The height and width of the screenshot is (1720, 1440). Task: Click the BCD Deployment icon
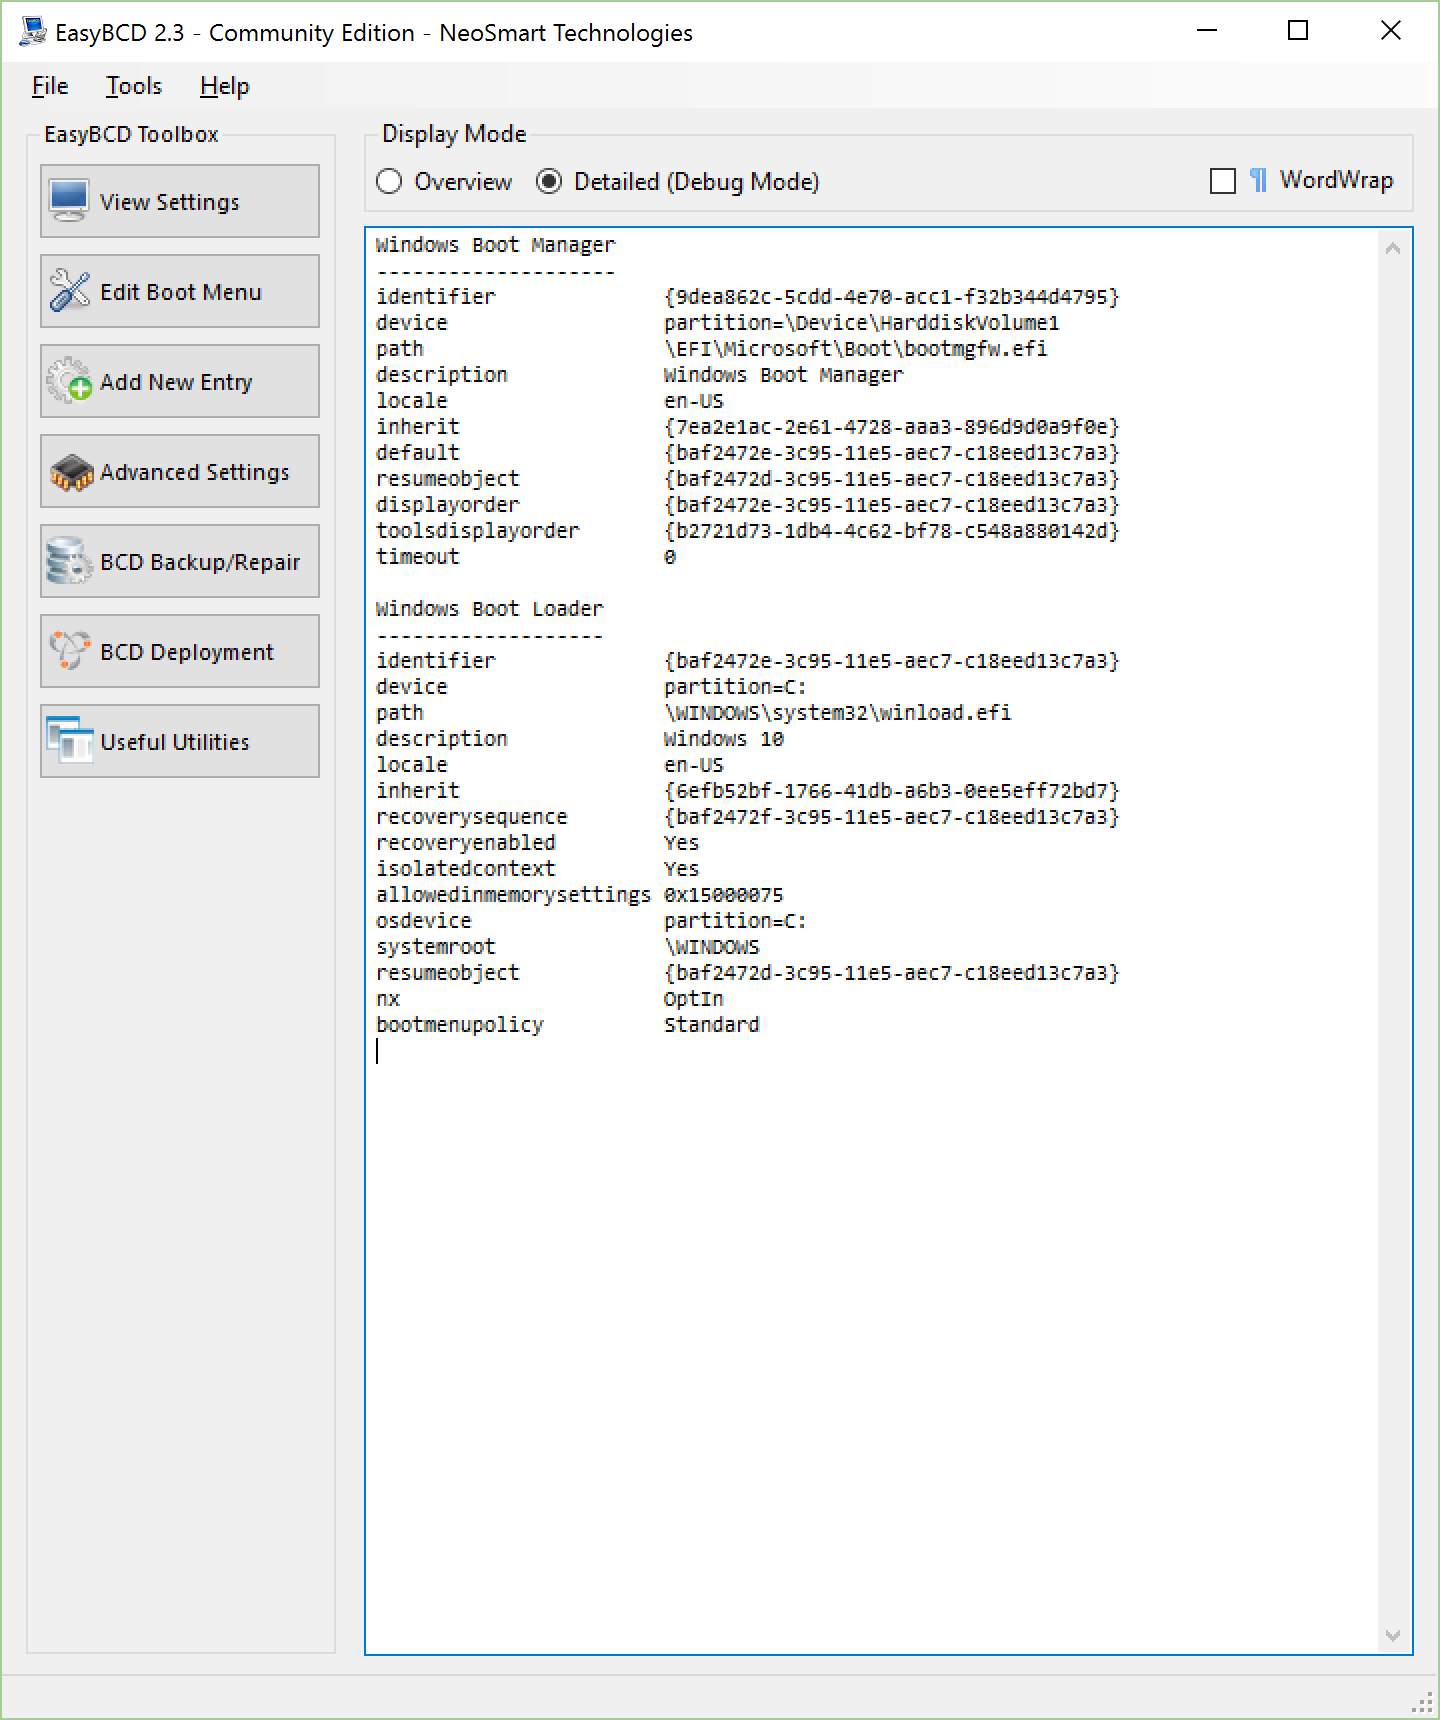(x=69, y=651)
